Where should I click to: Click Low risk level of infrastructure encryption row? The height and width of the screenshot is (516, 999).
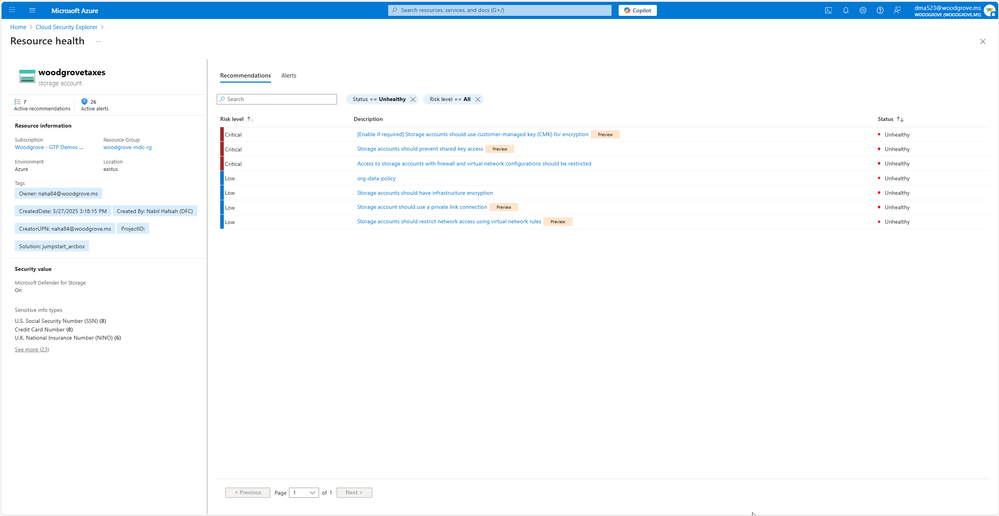[230, 192]
